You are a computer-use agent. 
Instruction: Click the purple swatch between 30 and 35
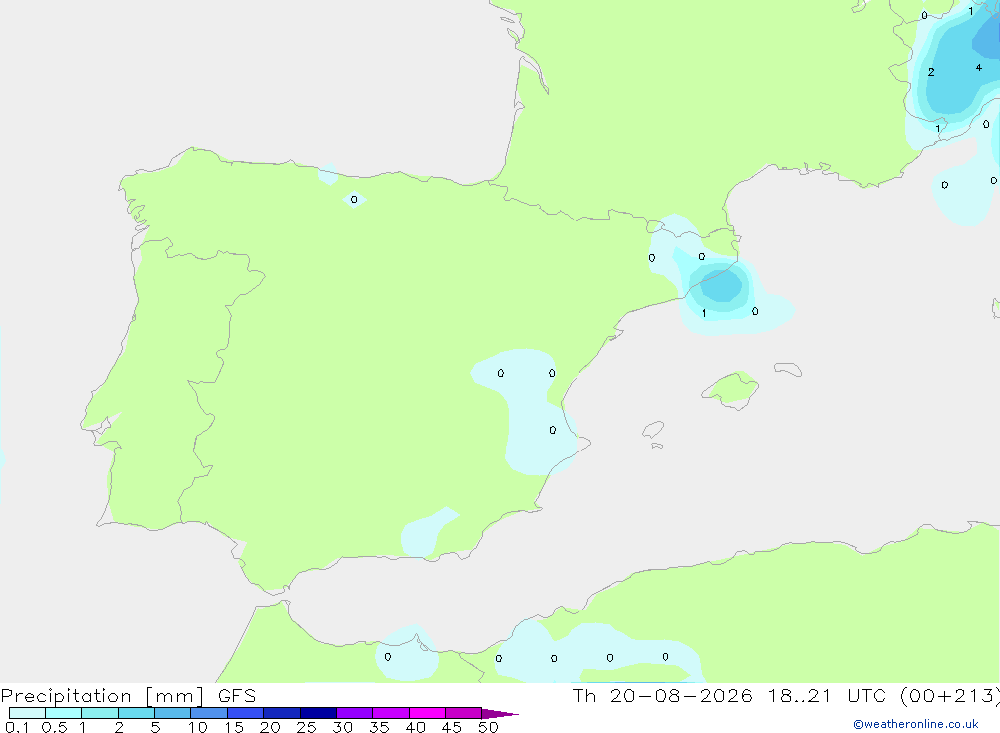click(355, 713)
